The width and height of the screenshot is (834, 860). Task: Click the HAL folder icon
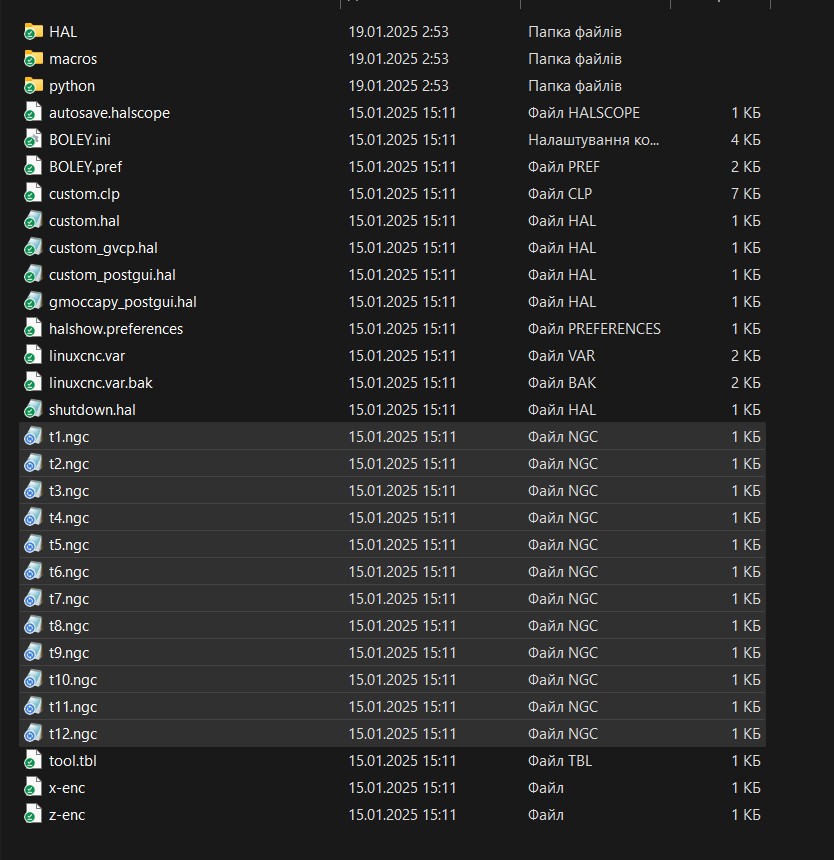point(33,32)
